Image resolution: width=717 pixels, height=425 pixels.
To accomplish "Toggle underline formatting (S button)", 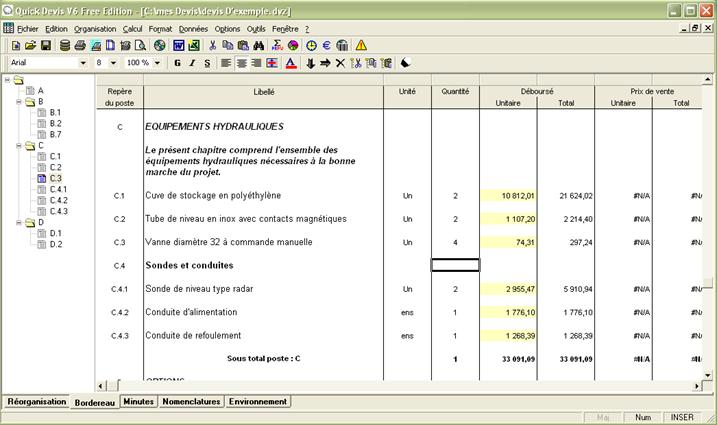I will tap(207, 63).
